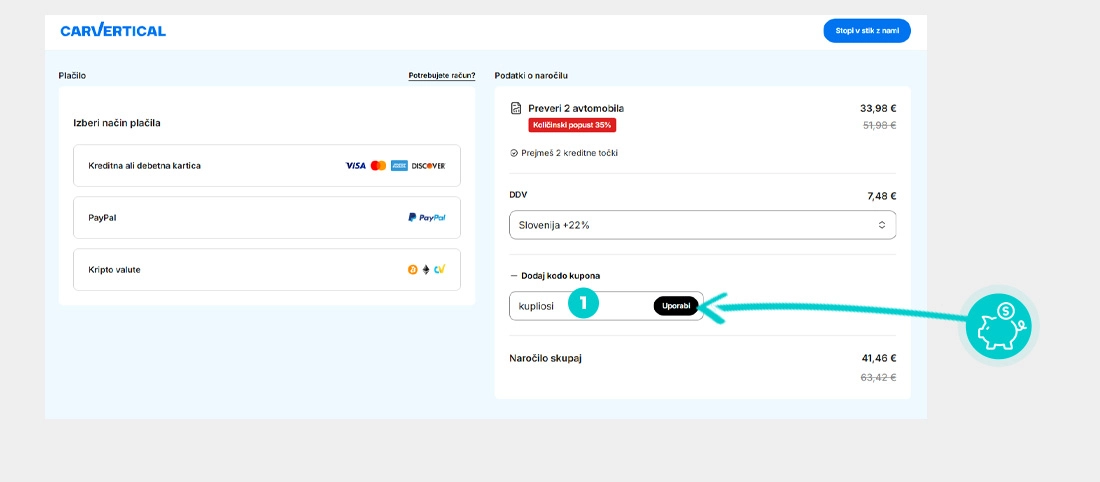Open the Potrebujete račun? link
This screenshot has width=1100, height=482.
coord(441,75)
